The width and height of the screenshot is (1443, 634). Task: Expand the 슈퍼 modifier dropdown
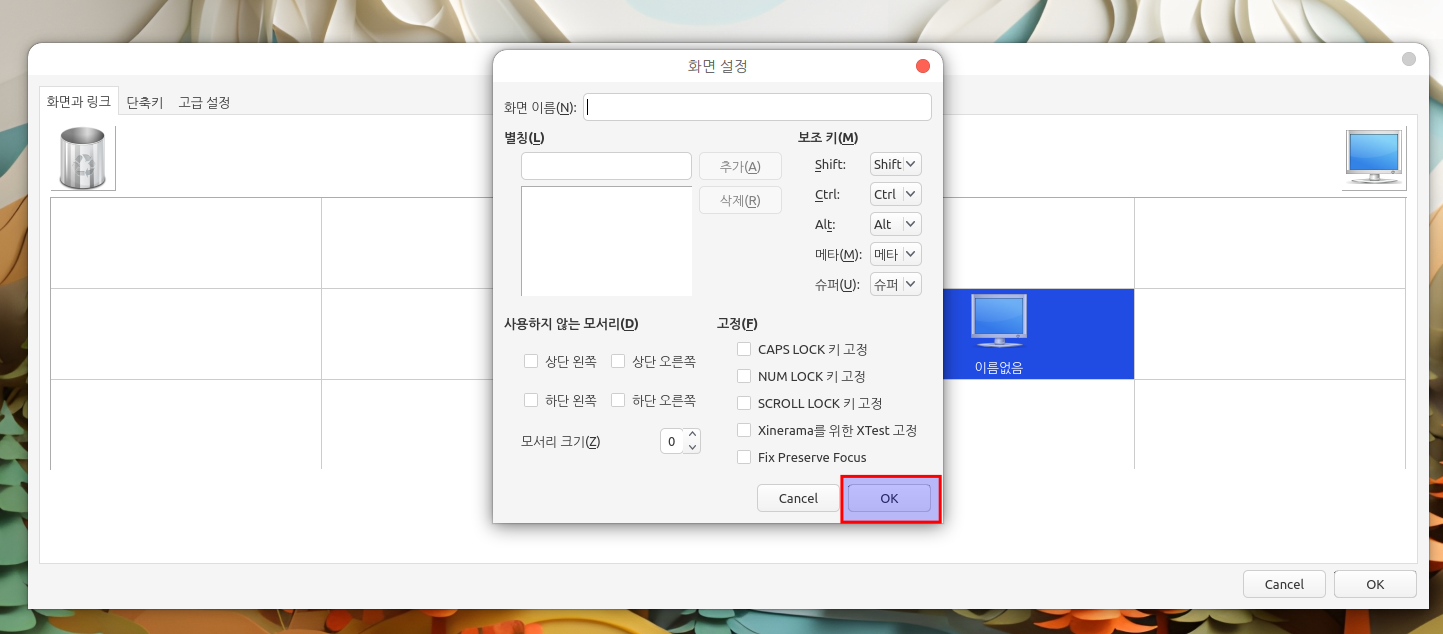(x=895, y=284)
